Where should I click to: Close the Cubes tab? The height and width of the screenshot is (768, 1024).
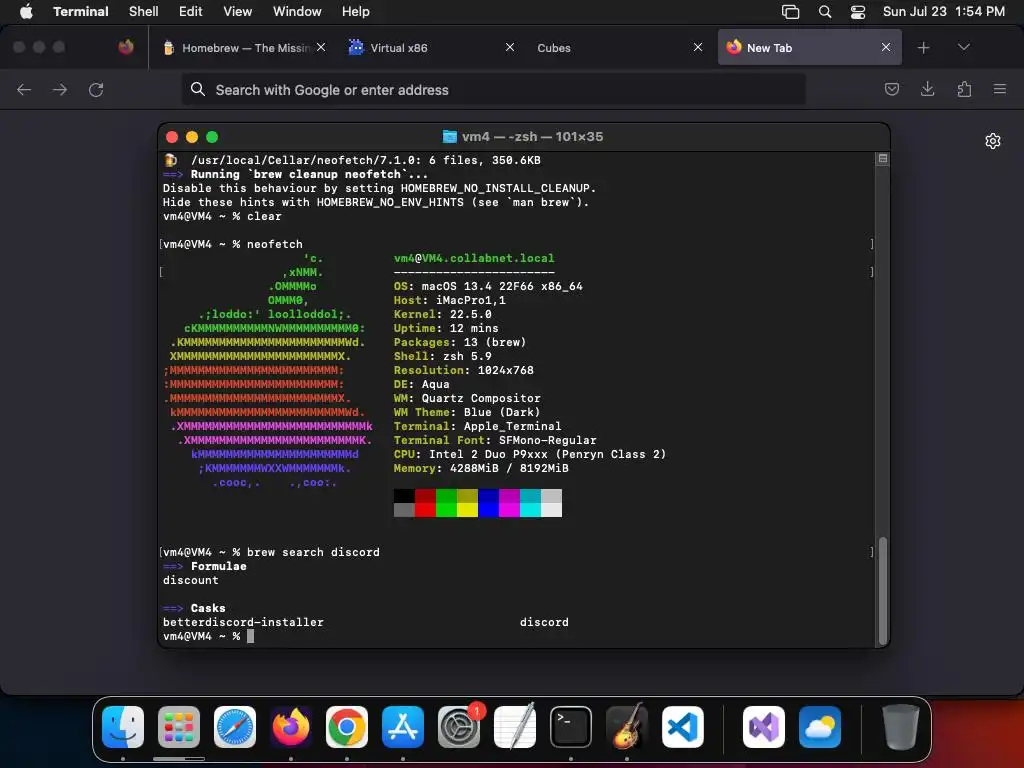(x=698, y=47)
